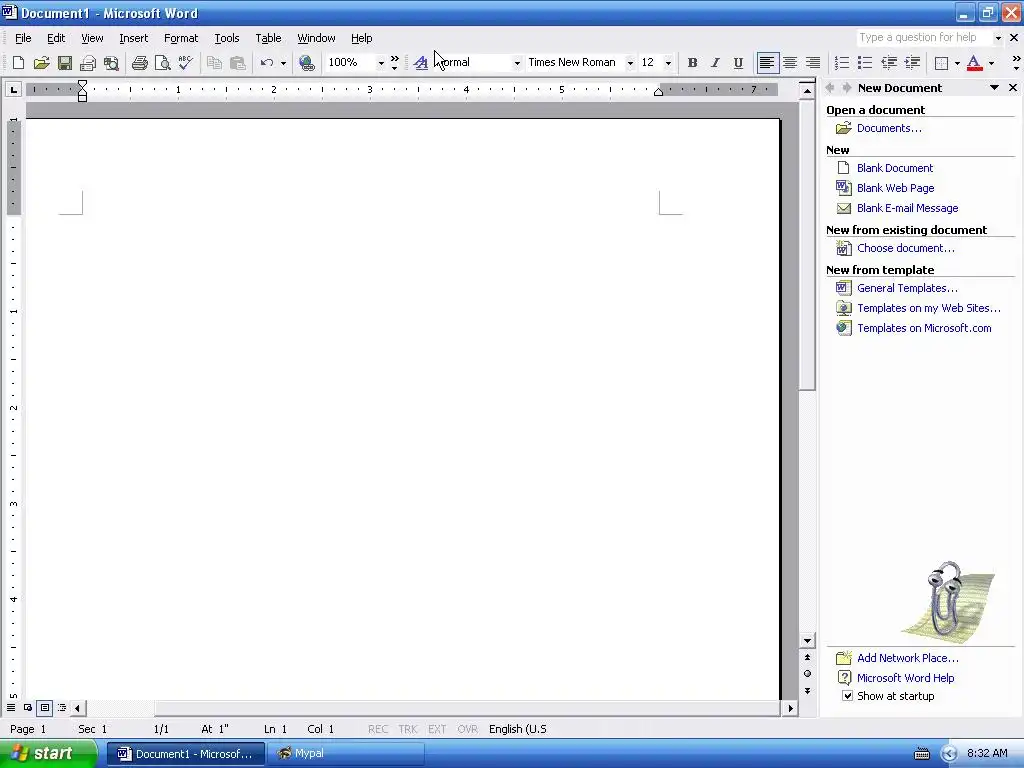
Task: Toggle TRK track changes in status bar
Action: tap(408, 729)
